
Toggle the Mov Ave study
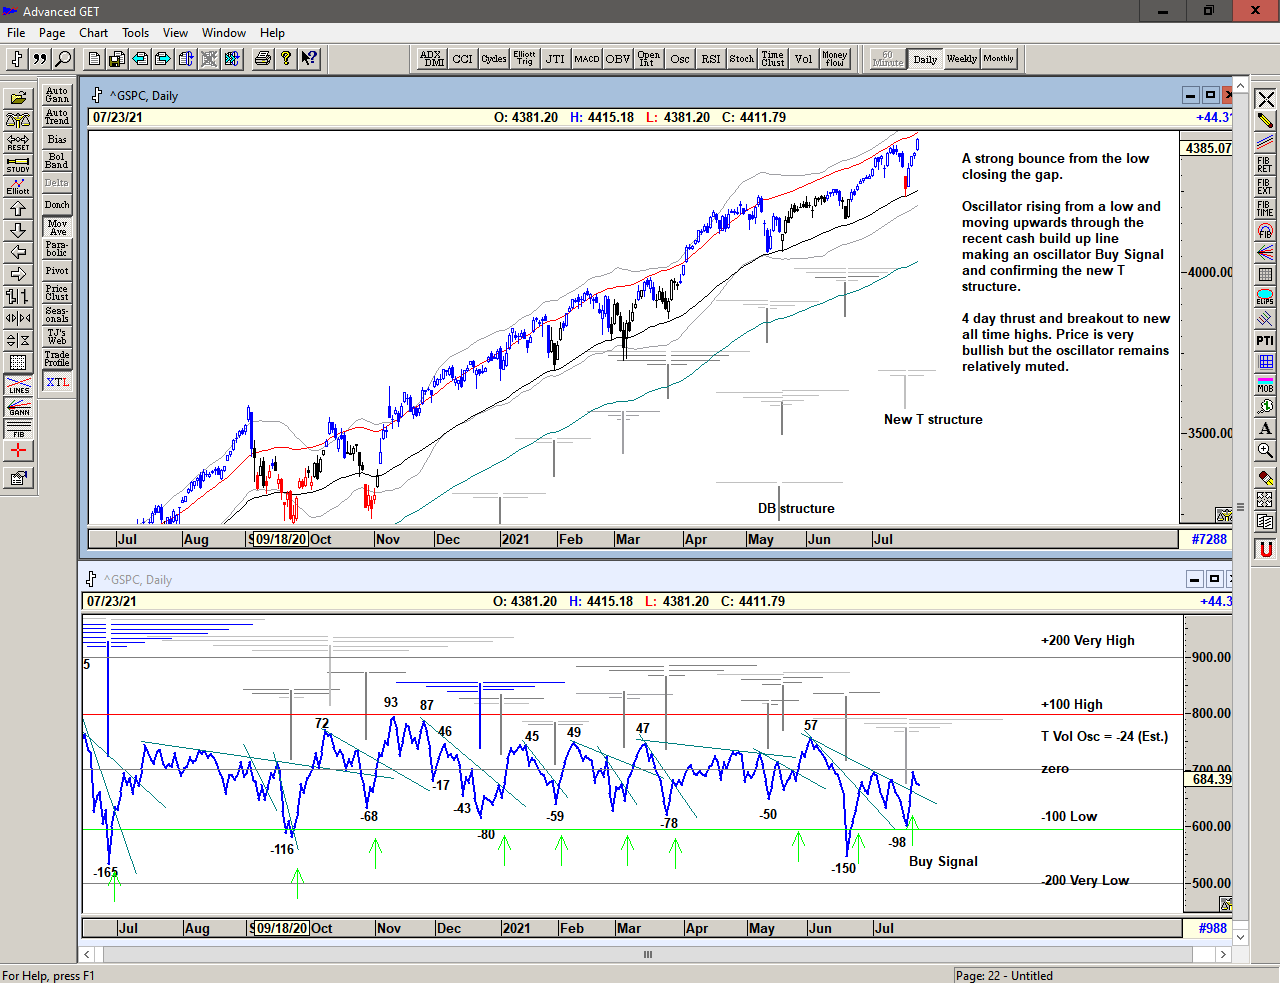(57, 228)
